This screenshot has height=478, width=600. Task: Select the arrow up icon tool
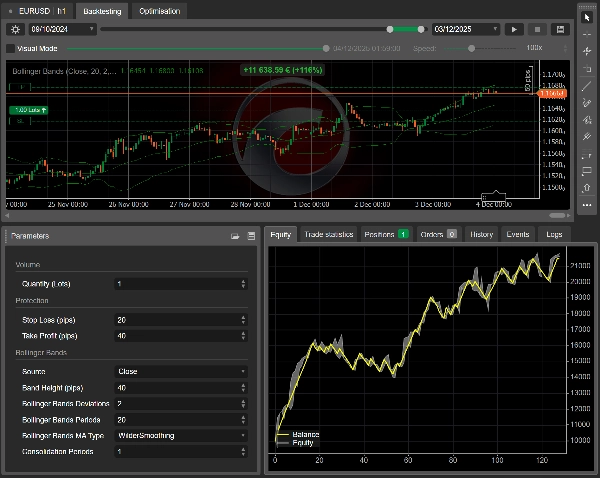[x=587, y=188]
